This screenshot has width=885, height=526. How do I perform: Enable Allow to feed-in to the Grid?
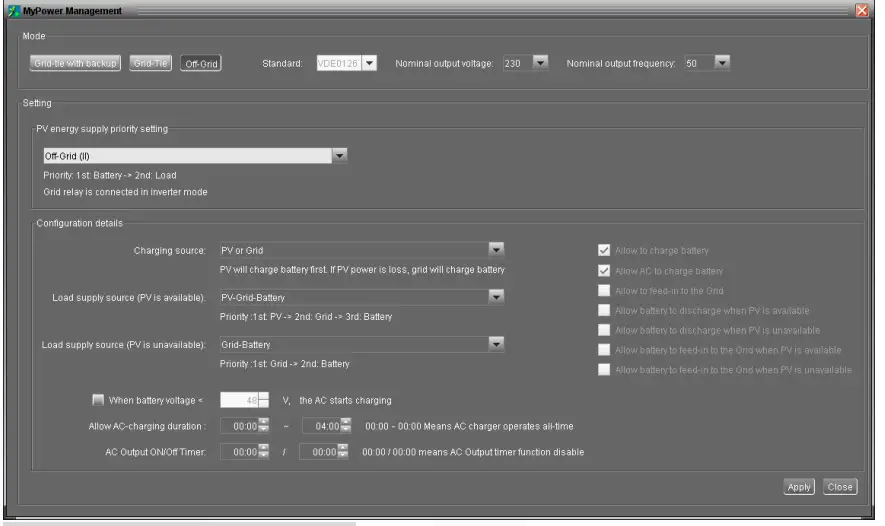(x=604, y=290)
